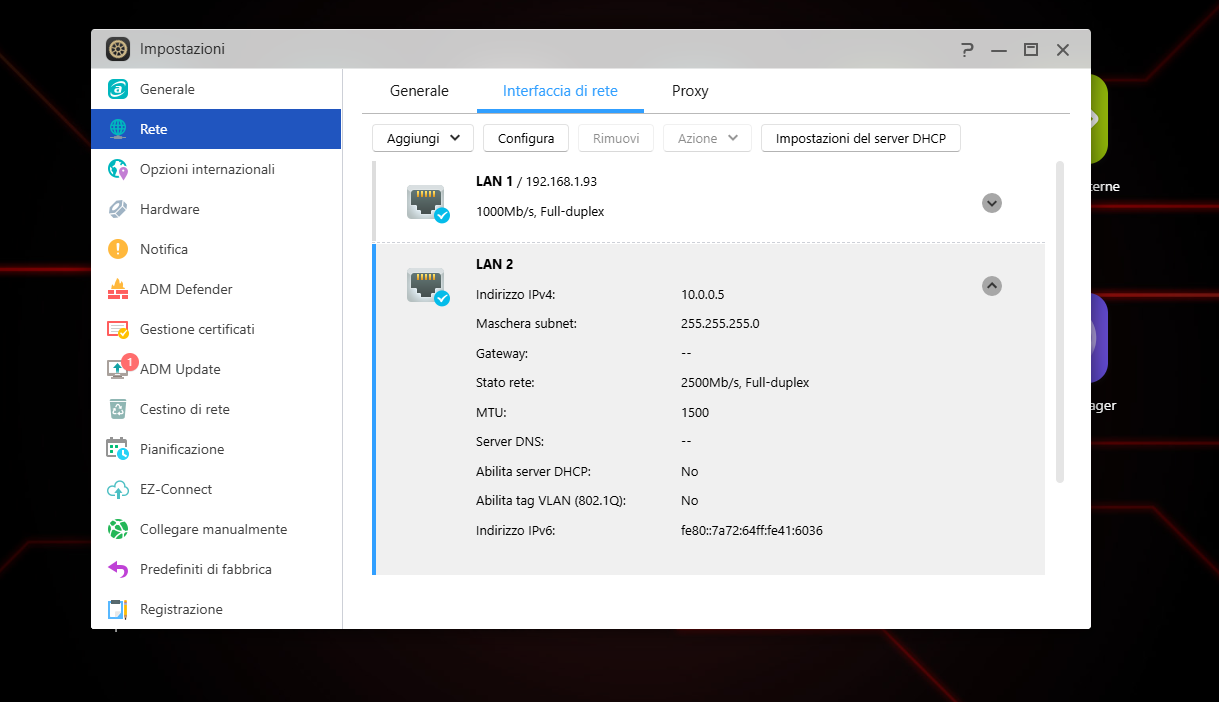
Task: Click the subnet mask value 255.255.255.0
Action: 720,324
